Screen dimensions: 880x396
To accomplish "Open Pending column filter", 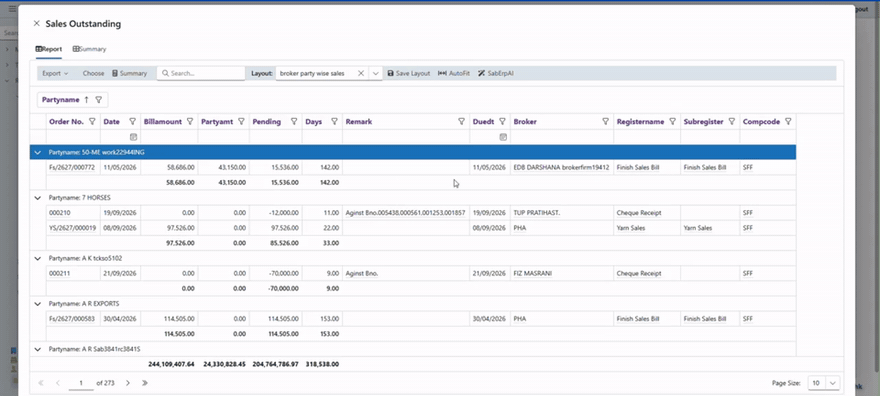I will (x=294, y=121).
